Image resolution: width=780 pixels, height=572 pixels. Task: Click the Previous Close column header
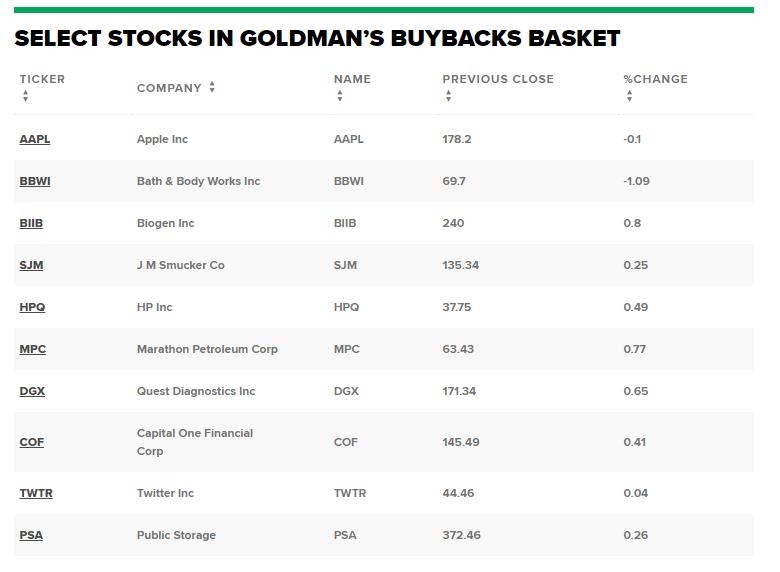point(498,79)
